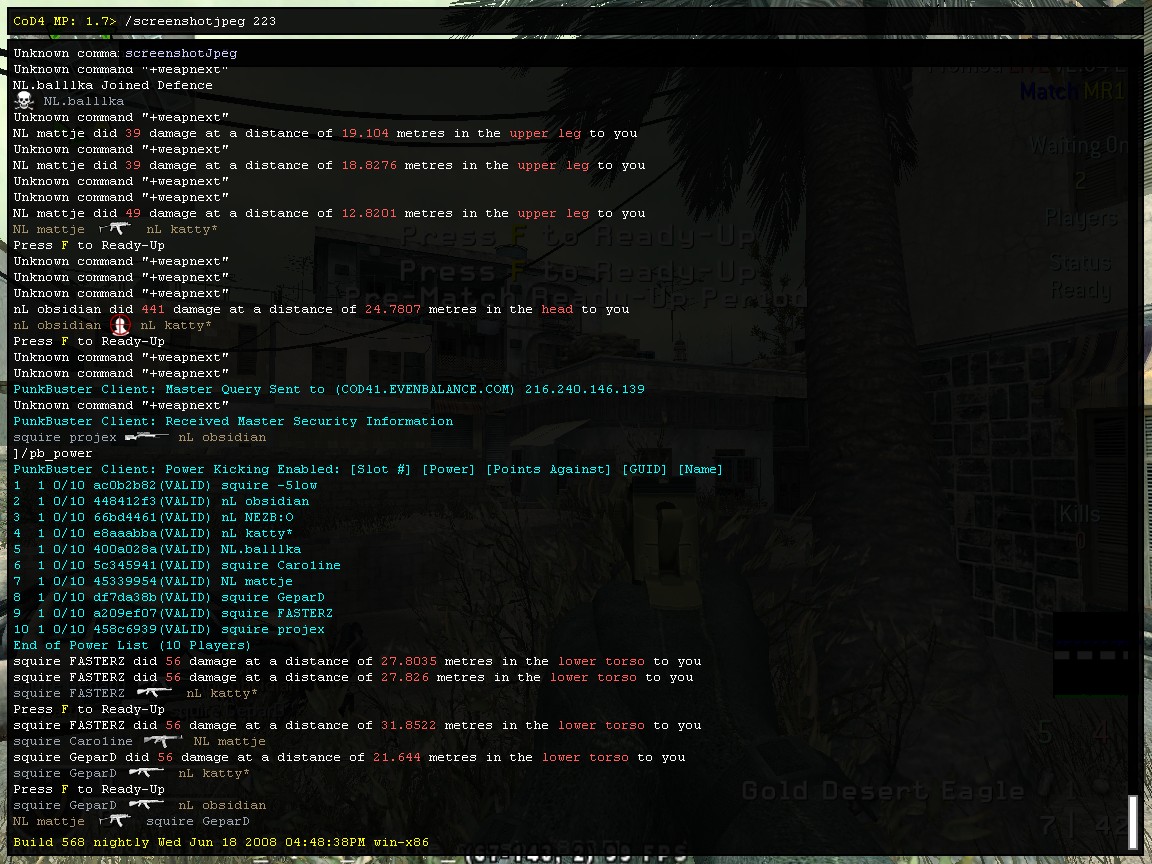Viewport: 1152px width, 864px height.
Task: Click the 27.8035 distance value
Action: (408, 661)
